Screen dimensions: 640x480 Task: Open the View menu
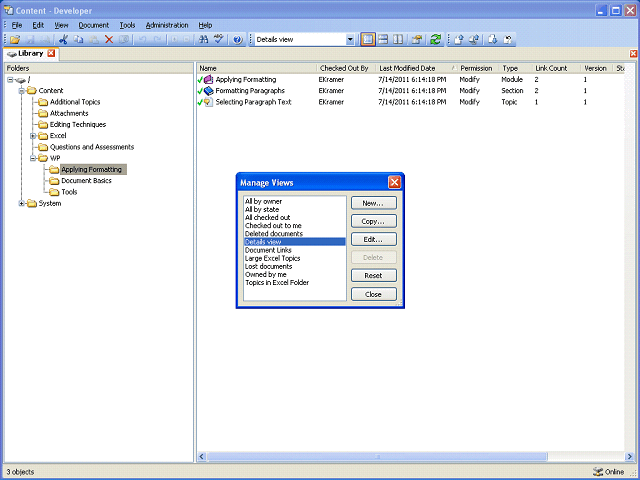(61, 25)
